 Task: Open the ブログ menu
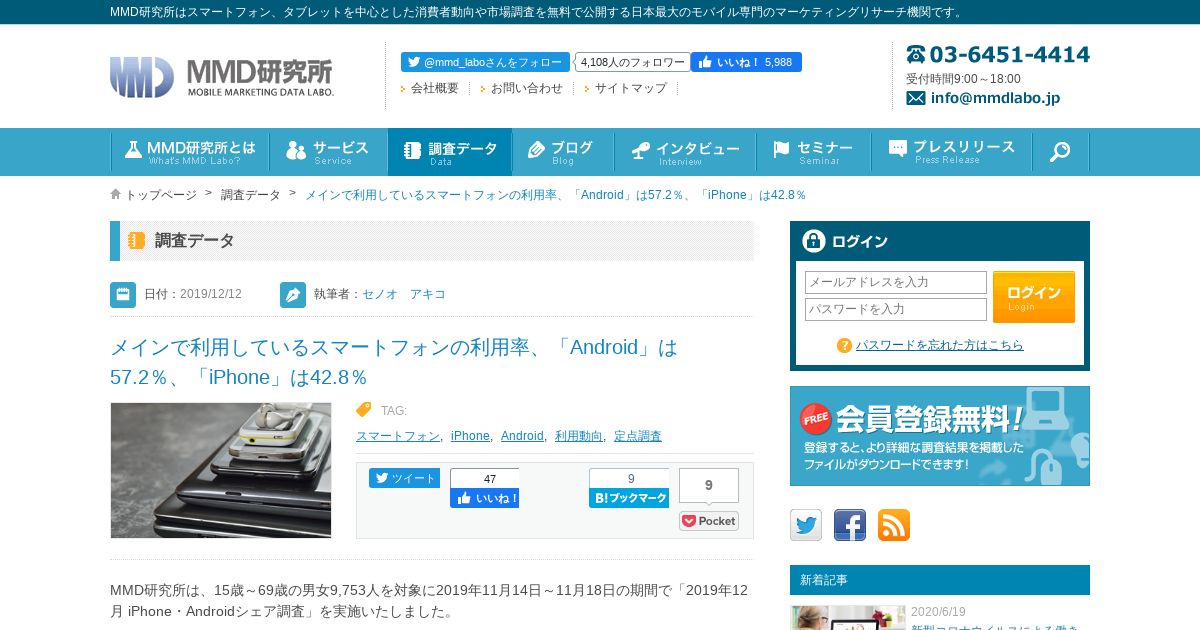563,152
